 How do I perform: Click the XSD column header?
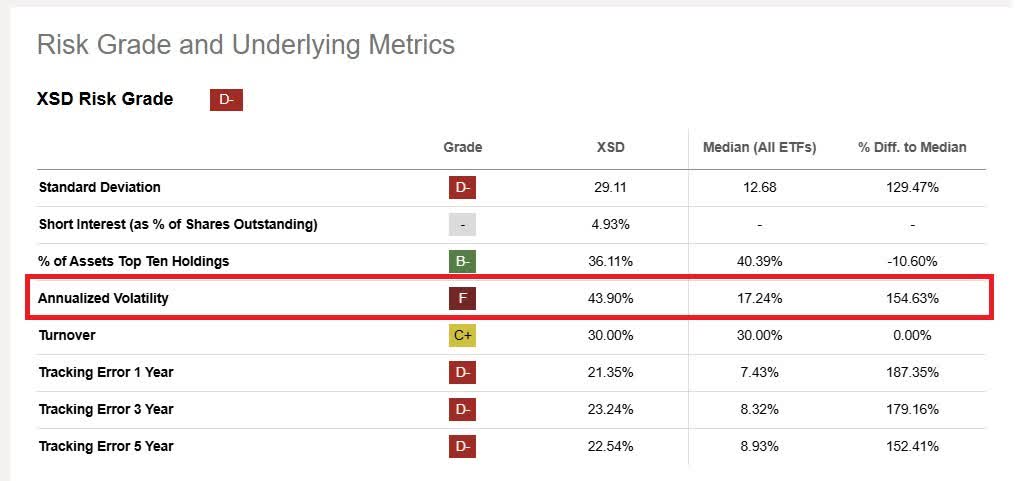610,147
